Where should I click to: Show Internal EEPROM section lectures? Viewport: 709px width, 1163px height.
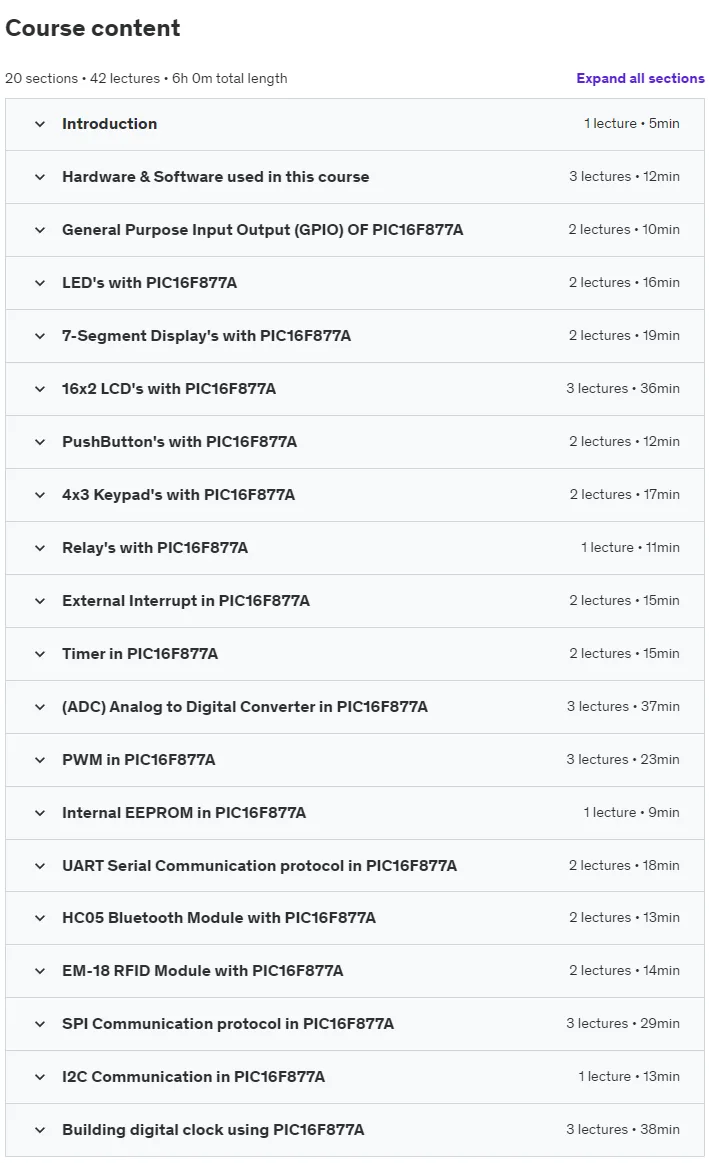354,813
